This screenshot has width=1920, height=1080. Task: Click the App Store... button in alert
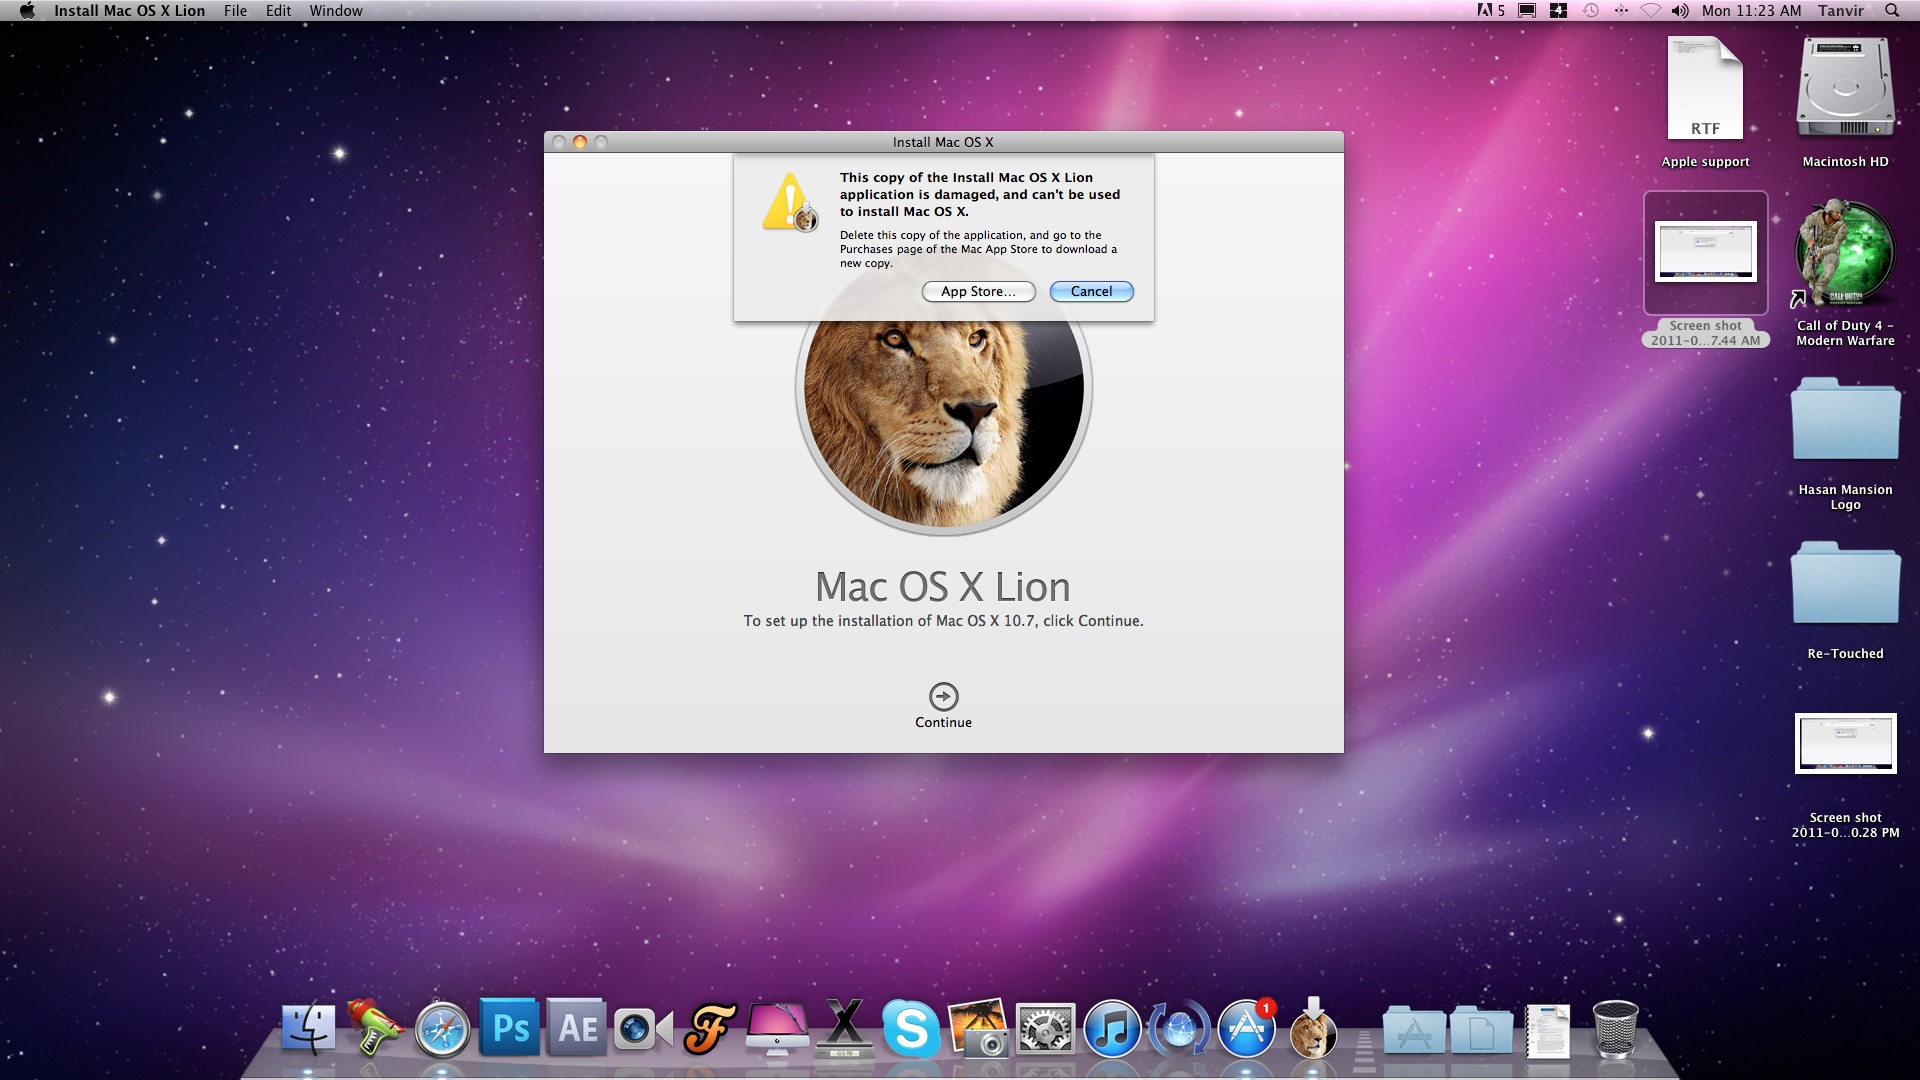click(978, 292)
